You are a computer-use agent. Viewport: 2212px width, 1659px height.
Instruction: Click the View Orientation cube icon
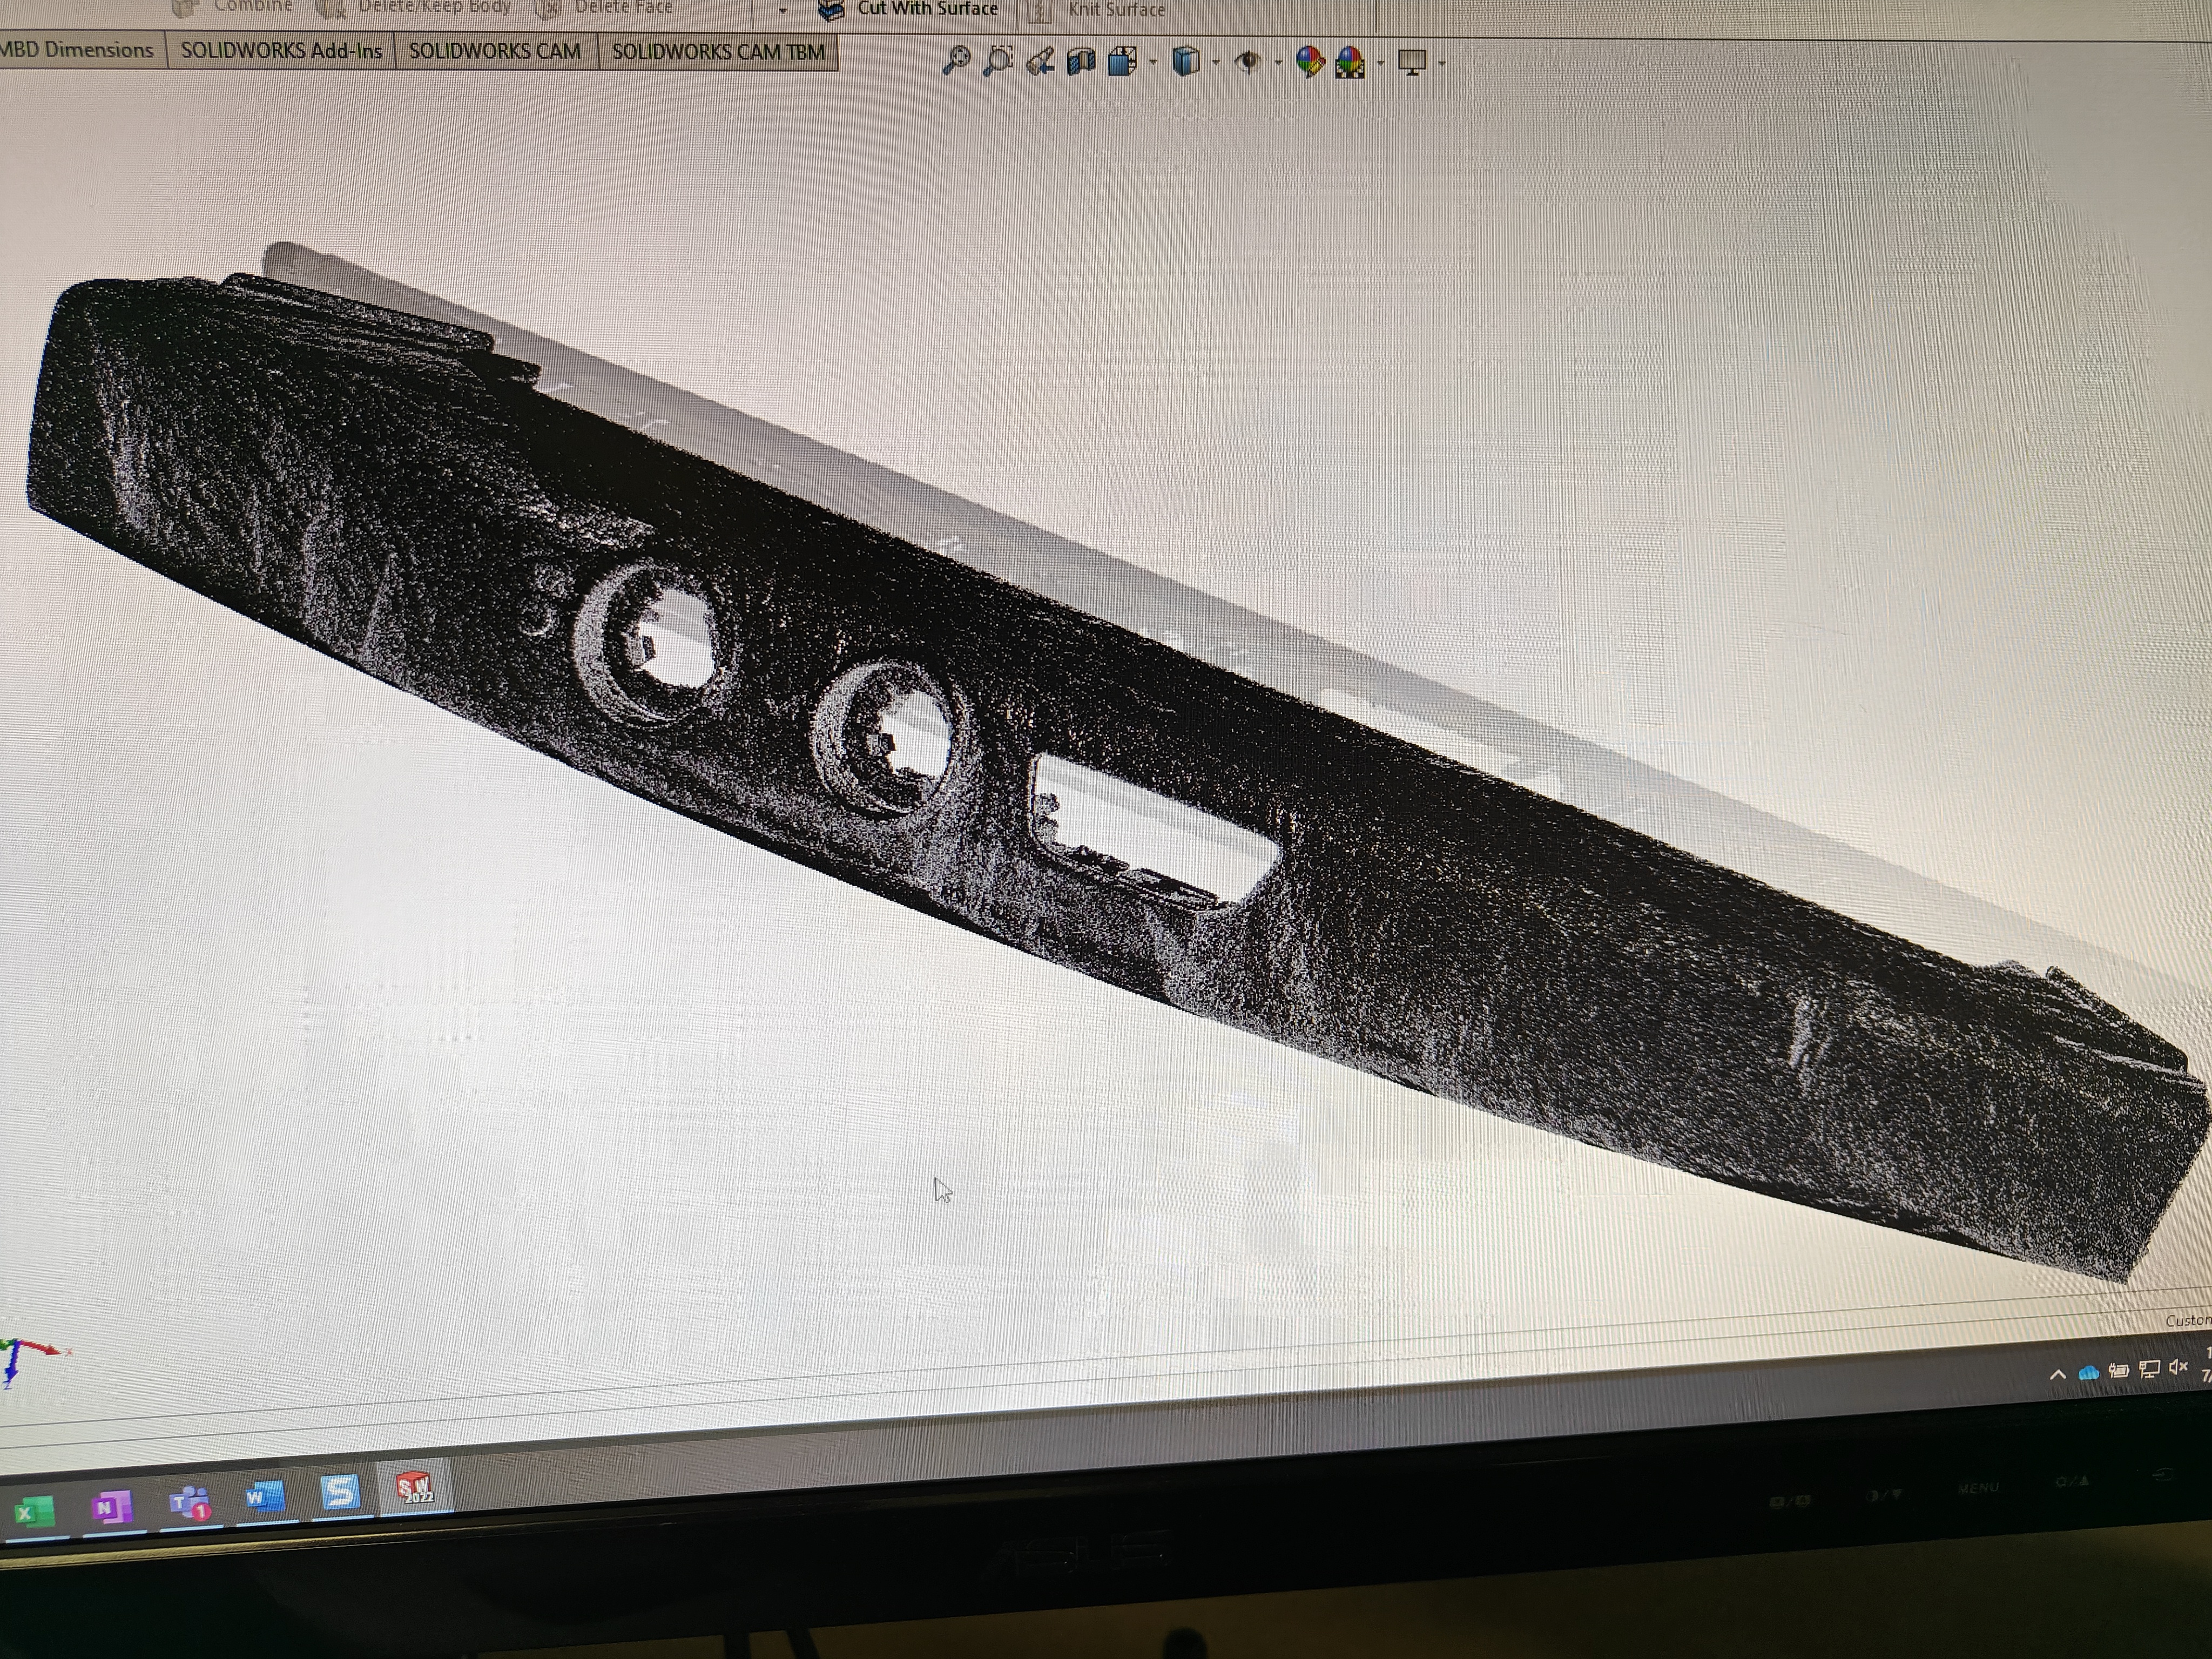1122,62
